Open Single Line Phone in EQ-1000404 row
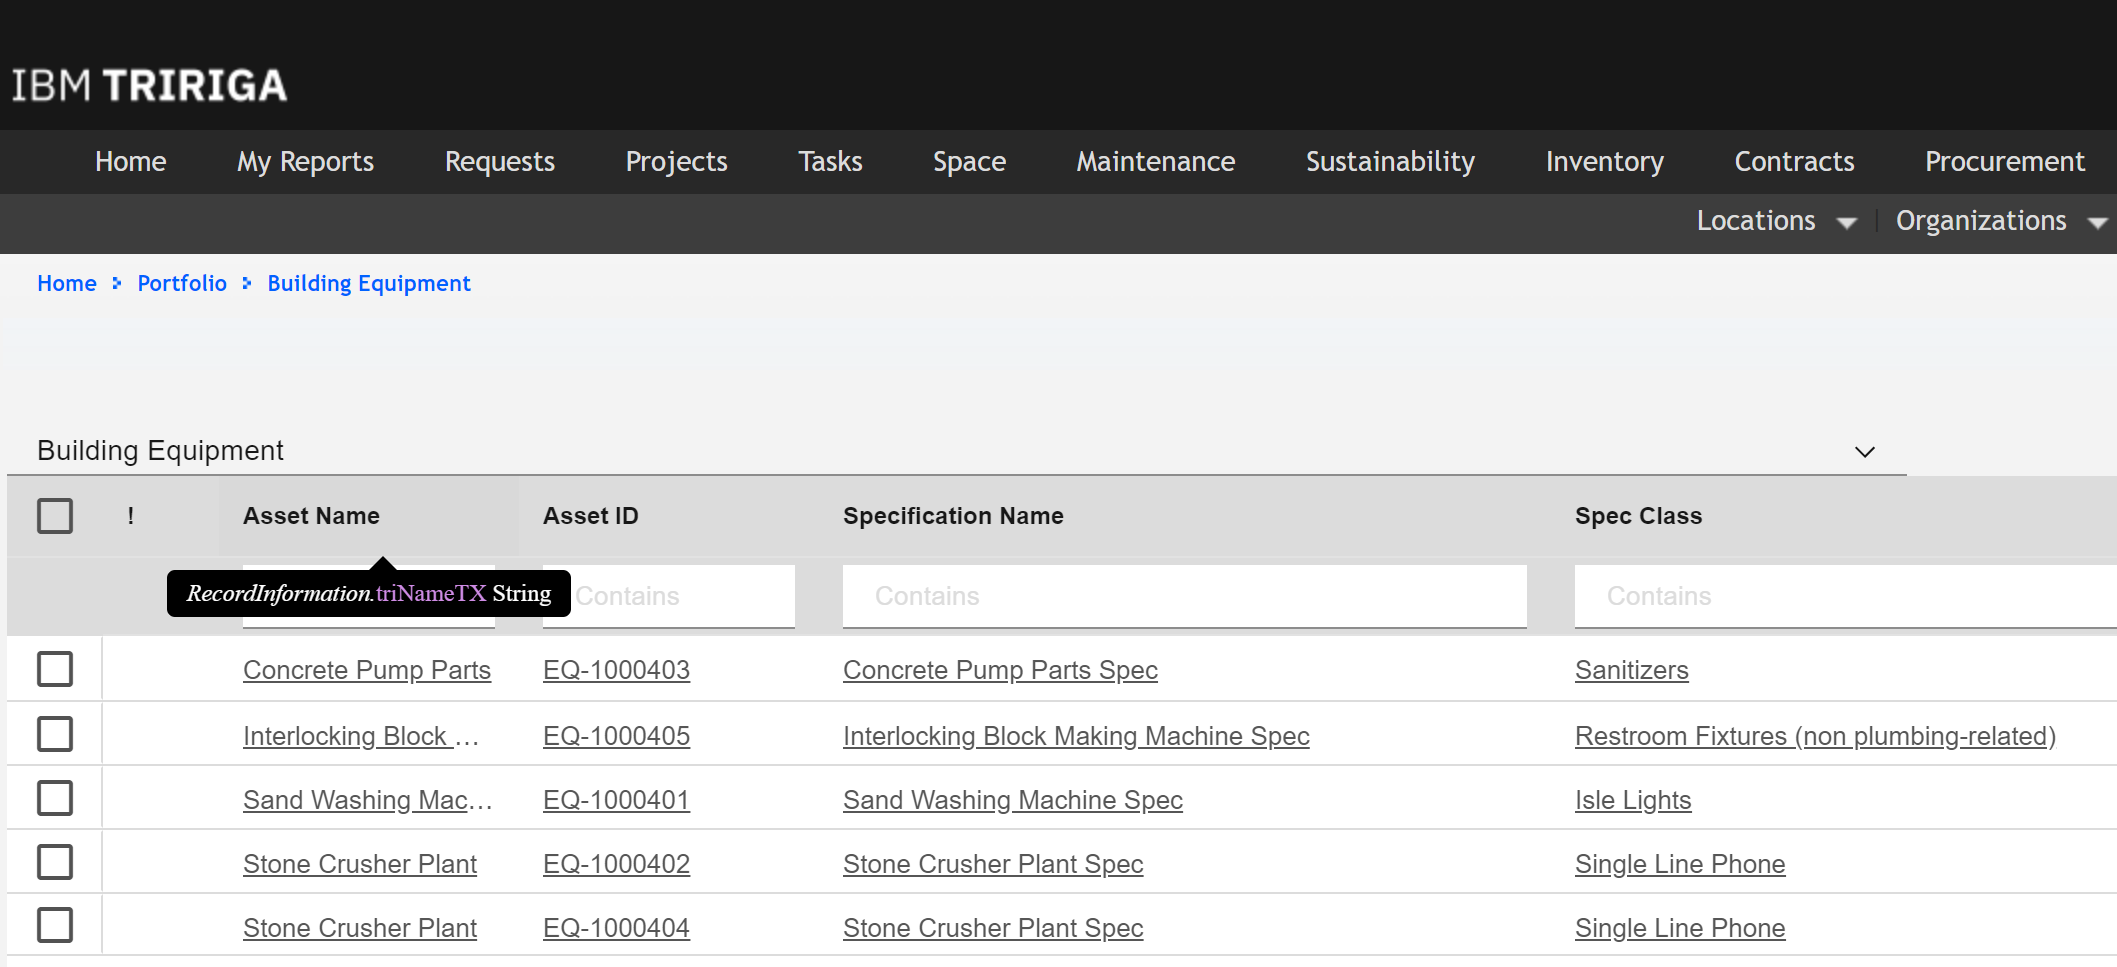 click(1680, 928)
